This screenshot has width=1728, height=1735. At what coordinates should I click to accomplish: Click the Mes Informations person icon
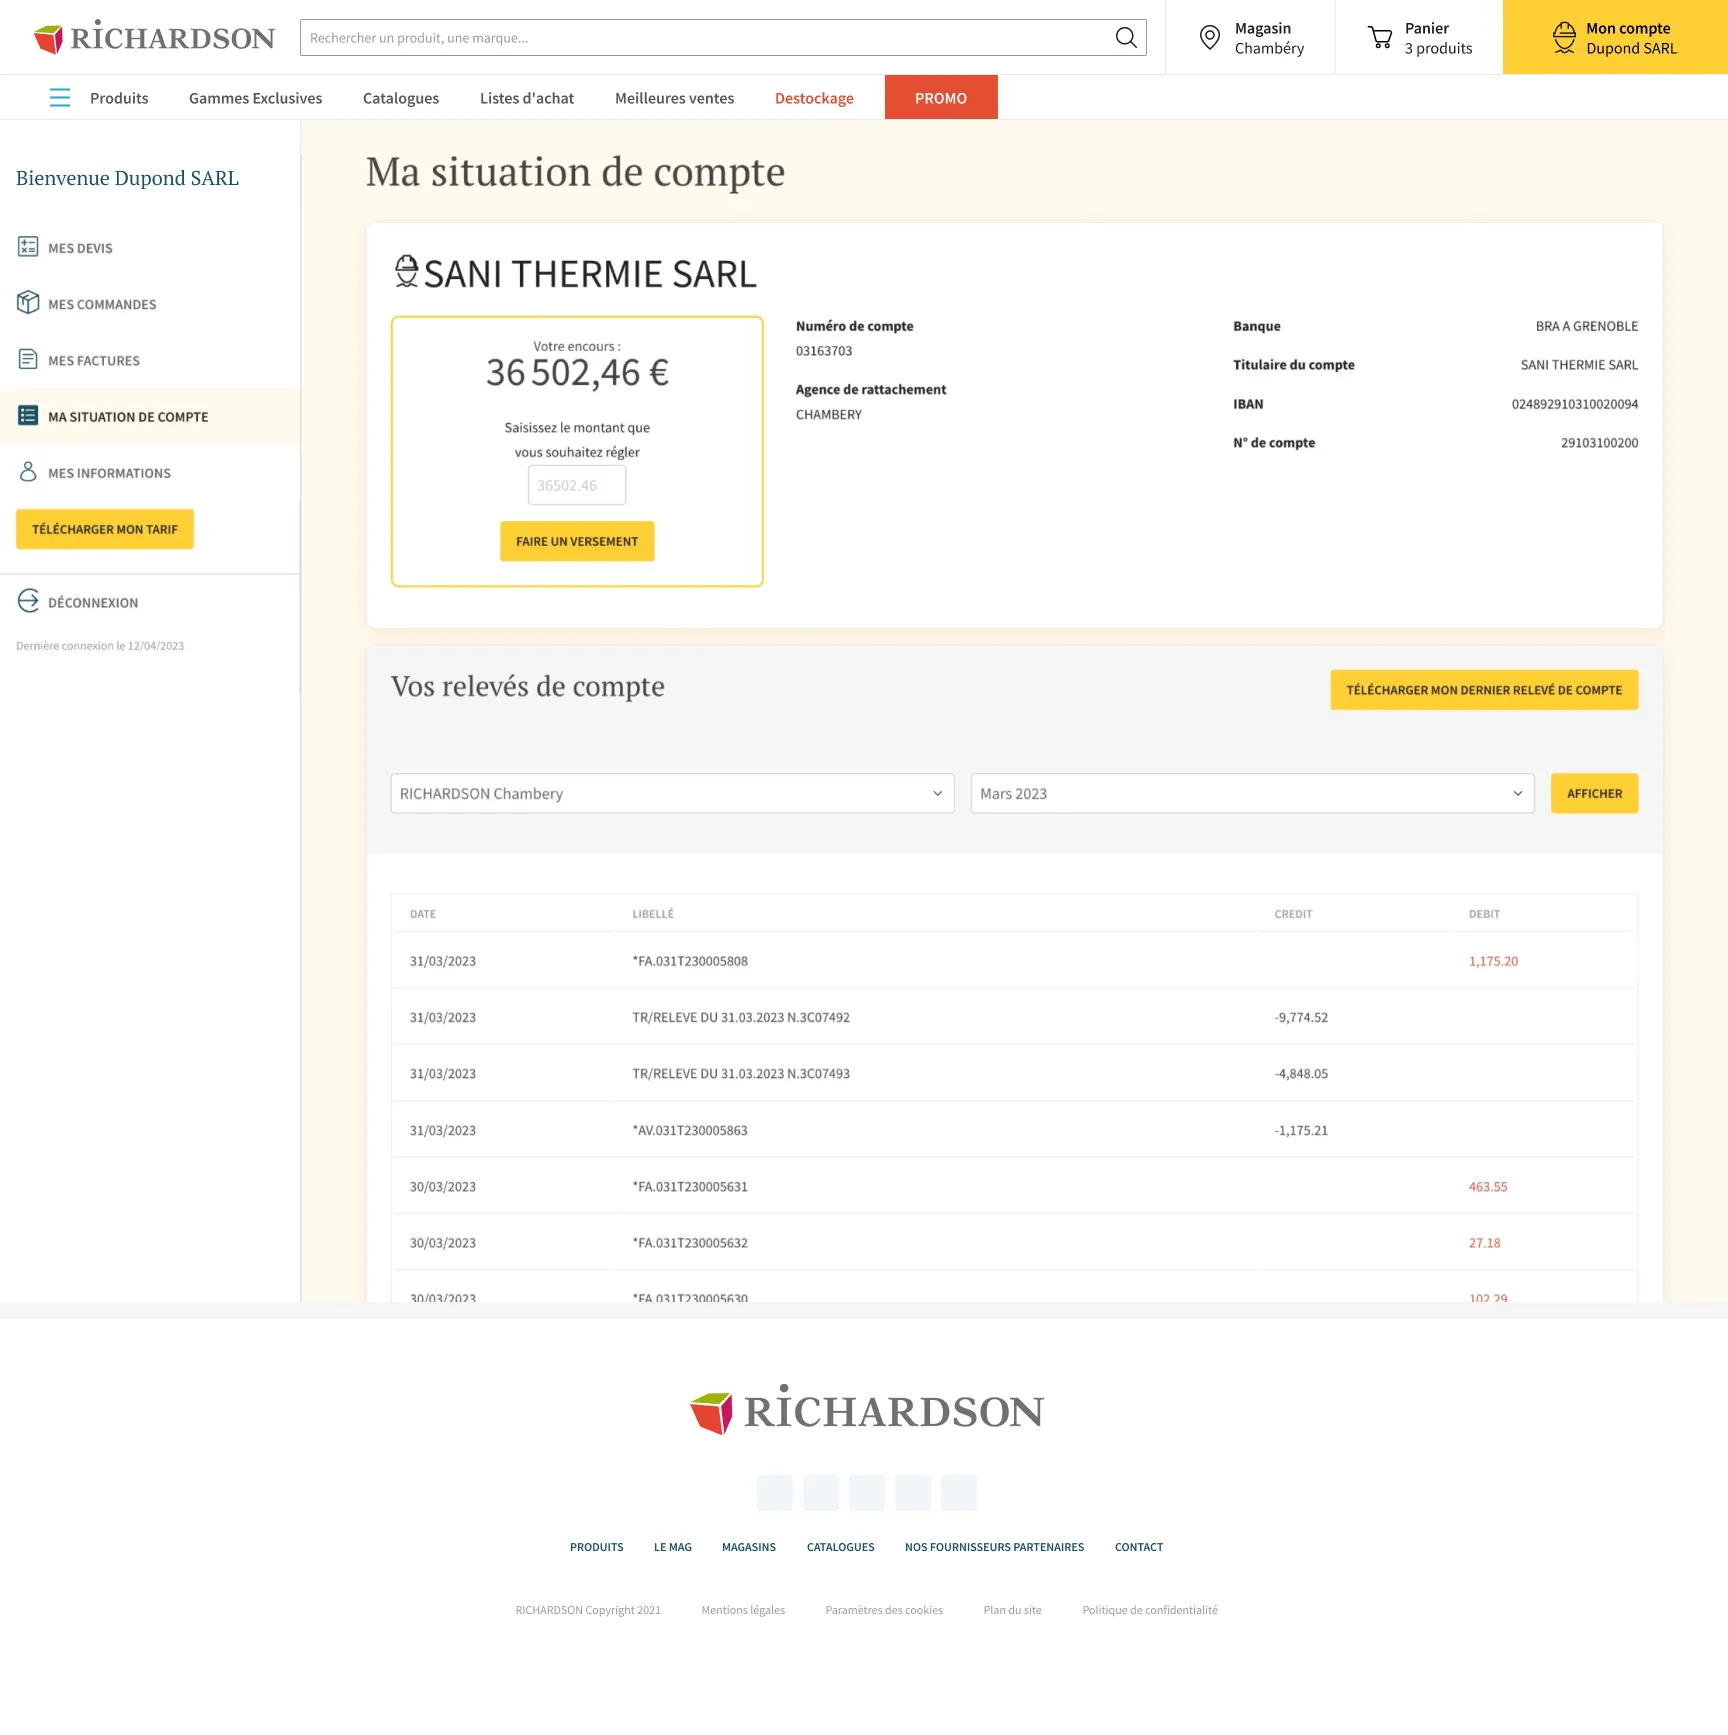[x=28, y=472]
